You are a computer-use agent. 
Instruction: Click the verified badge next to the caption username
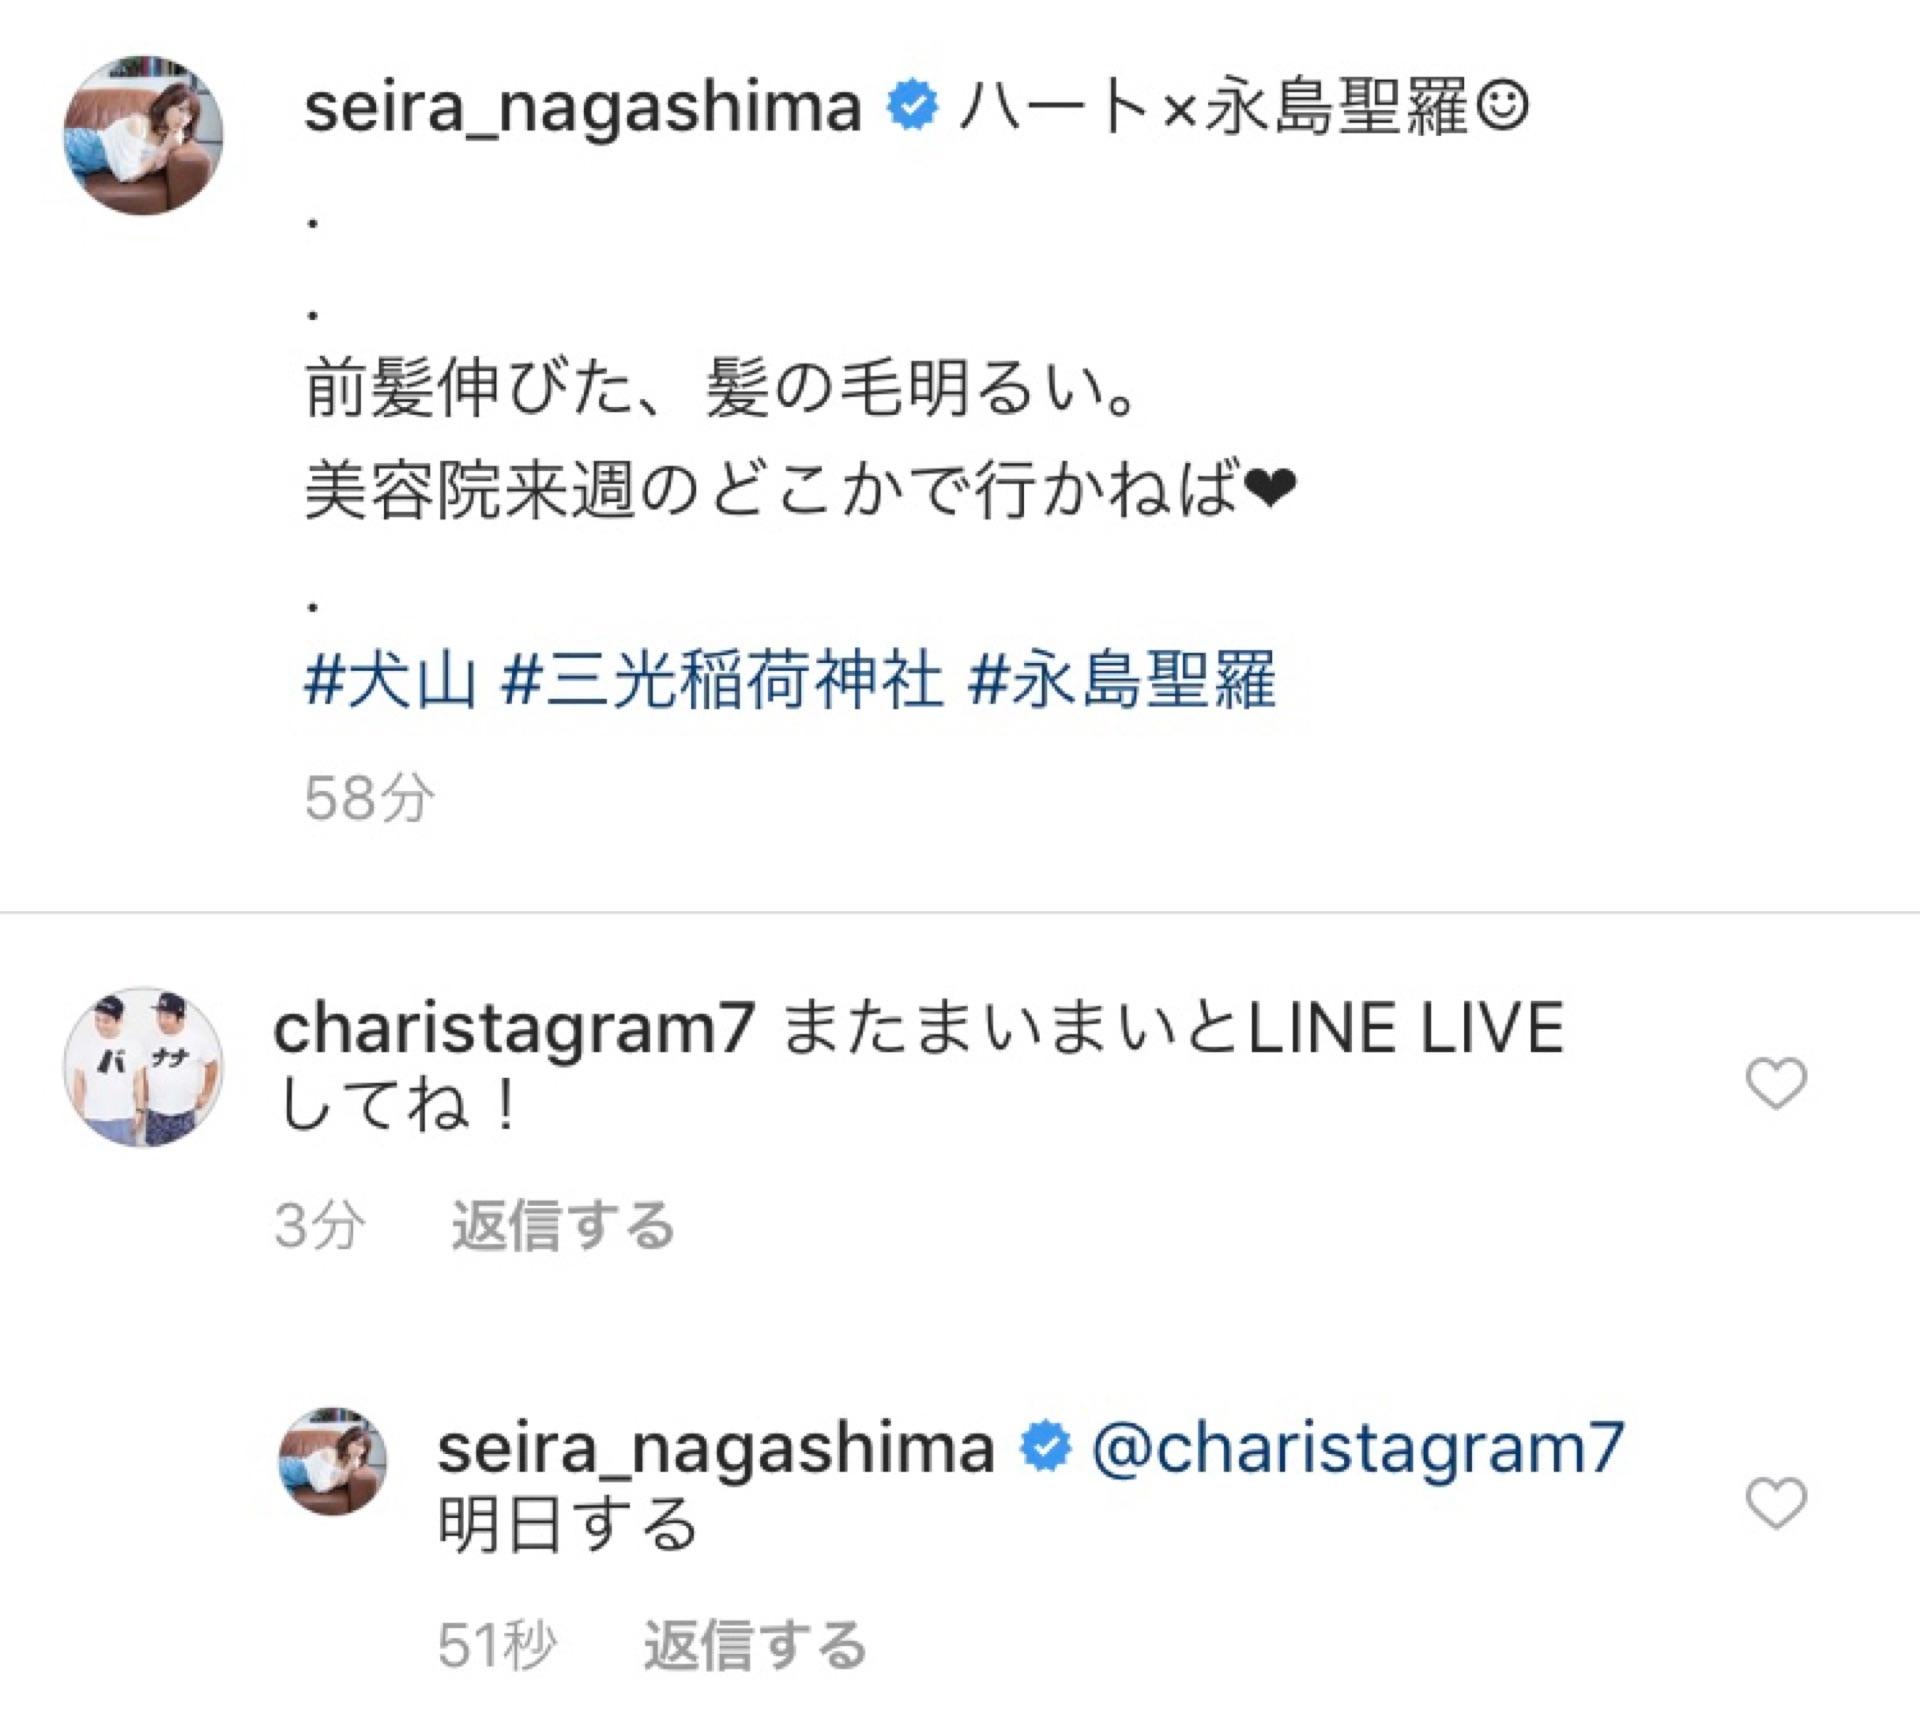click(x=912, y=106)
